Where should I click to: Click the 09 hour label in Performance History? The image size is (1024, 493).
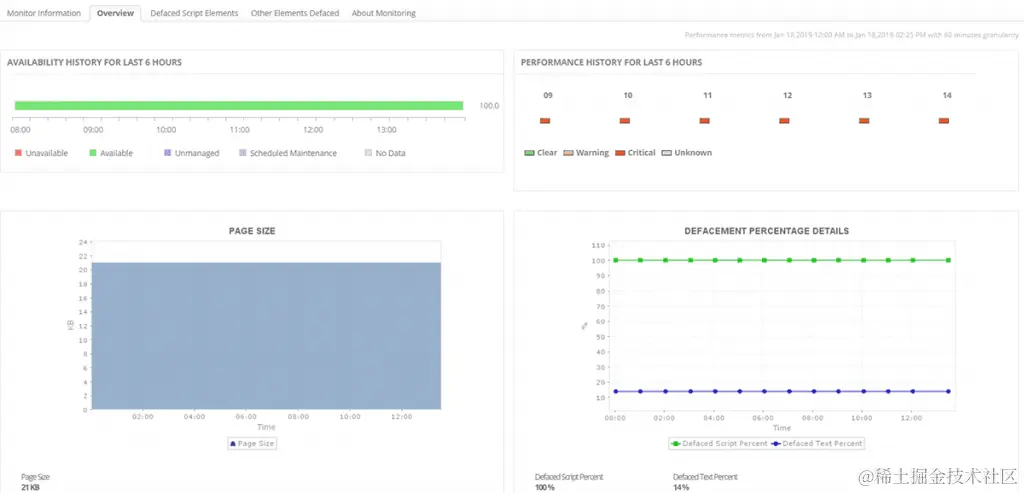[x=548, y=95]
